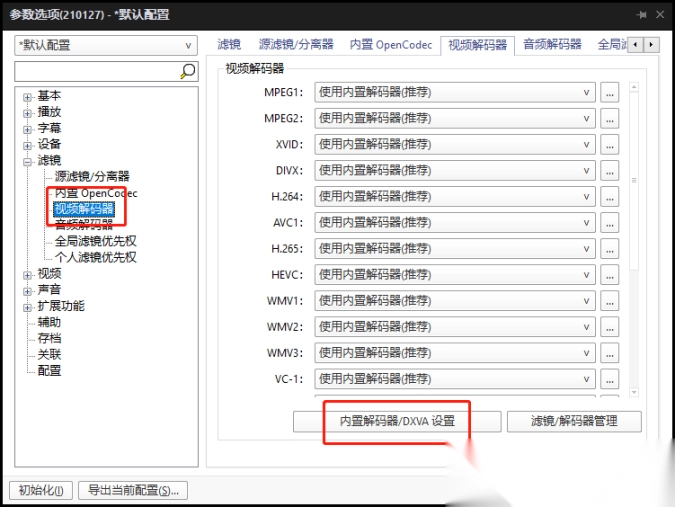
Task: Open the XVID decoder dropdown
Action: click(454, 144)
